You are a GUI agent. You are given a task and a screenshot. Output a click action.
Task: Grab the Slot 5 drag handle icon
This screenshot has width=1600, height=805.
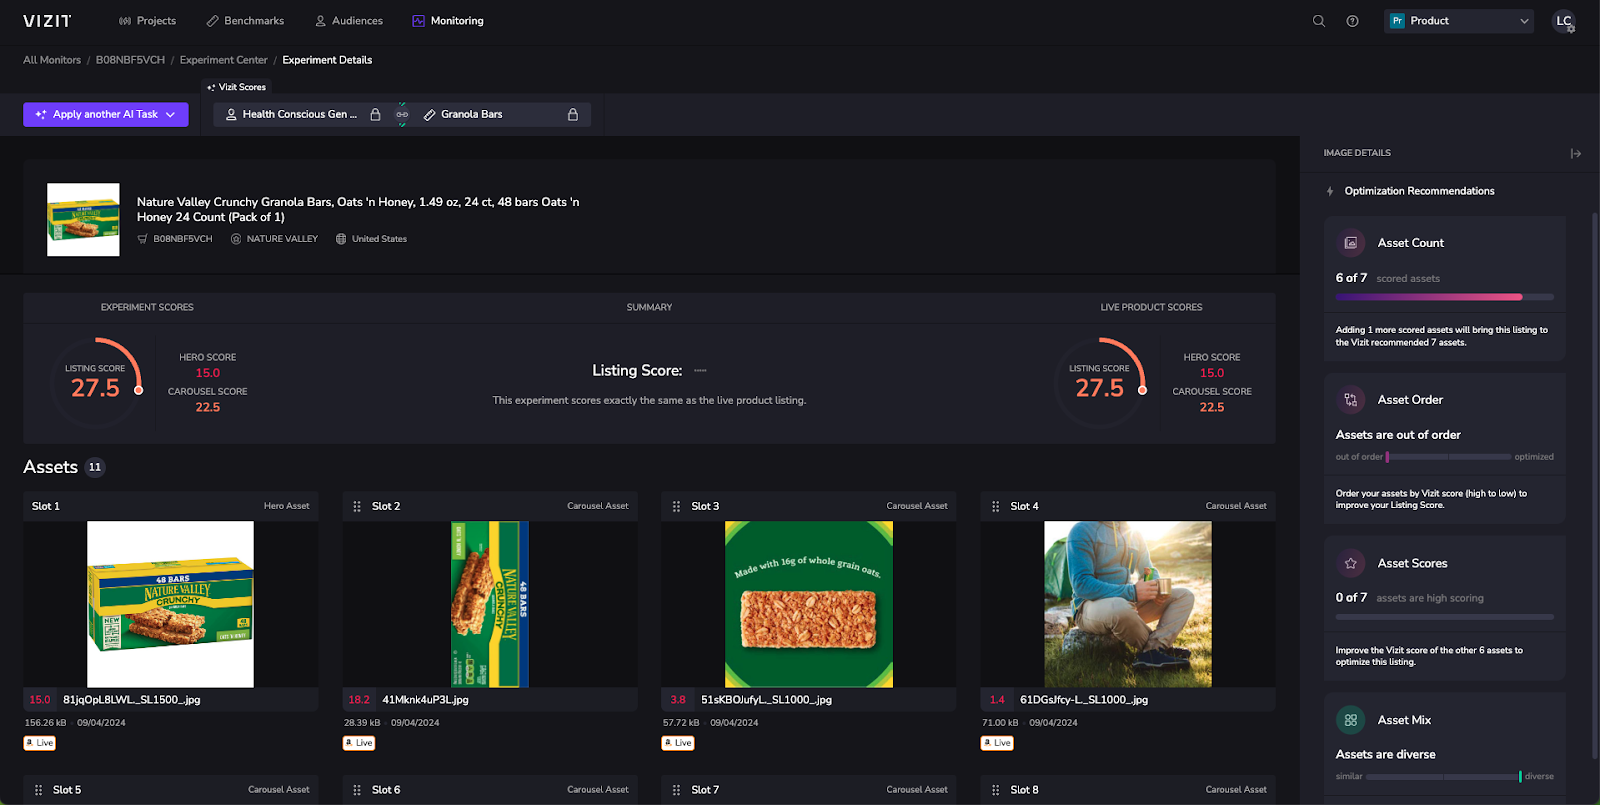tap(38, 790)
